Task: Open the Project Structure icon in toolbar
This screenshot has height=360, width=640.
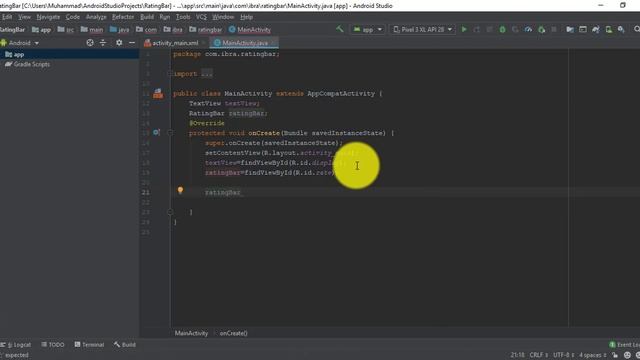Action: click(570, 29)
